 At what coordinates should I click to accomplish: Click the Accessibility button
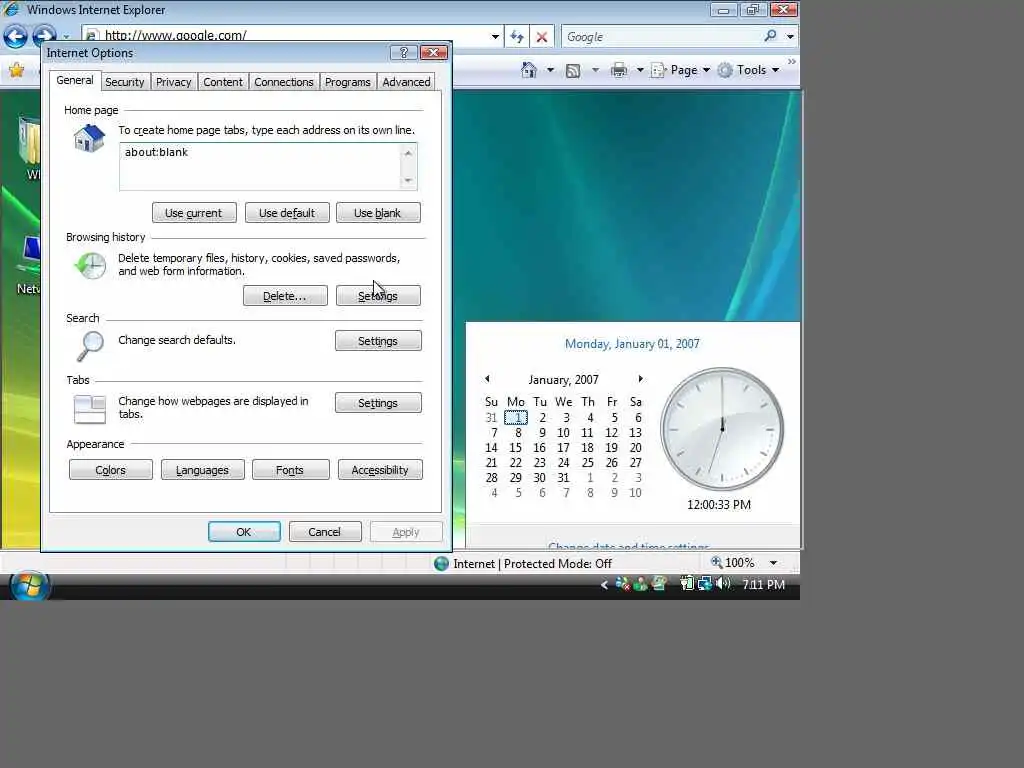[380, 470]
